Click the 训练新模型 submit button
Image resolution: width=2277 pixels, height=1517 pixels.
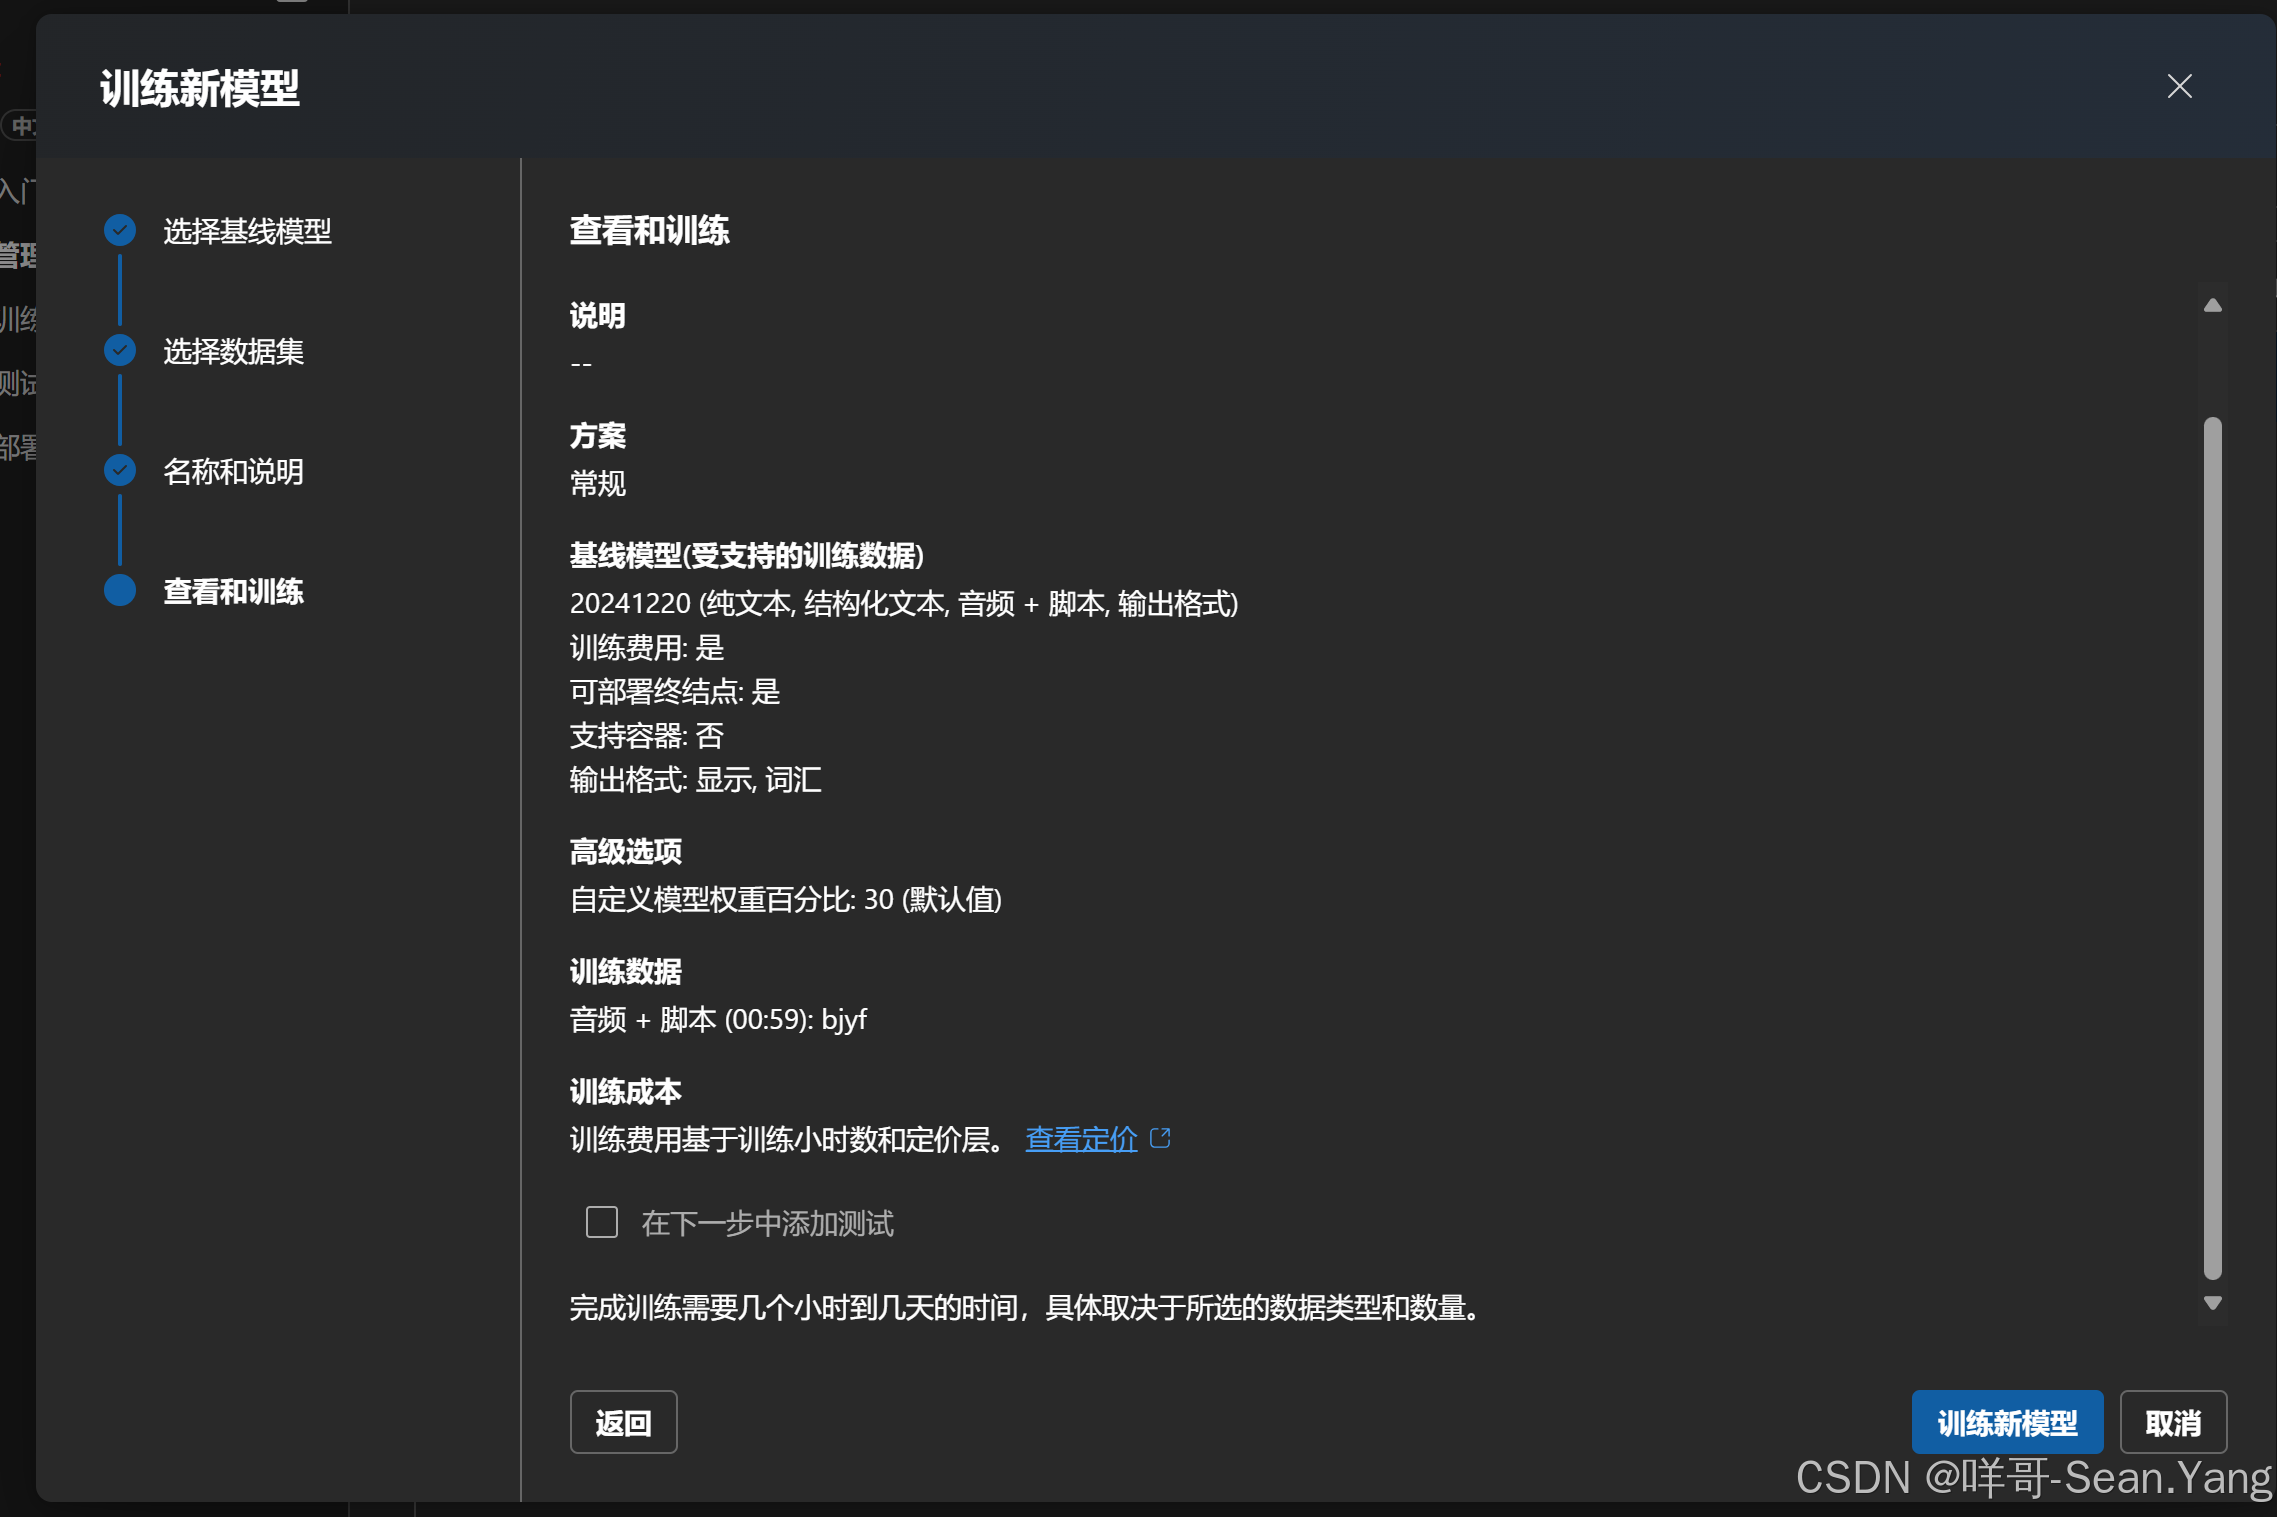point(2007,1421)
